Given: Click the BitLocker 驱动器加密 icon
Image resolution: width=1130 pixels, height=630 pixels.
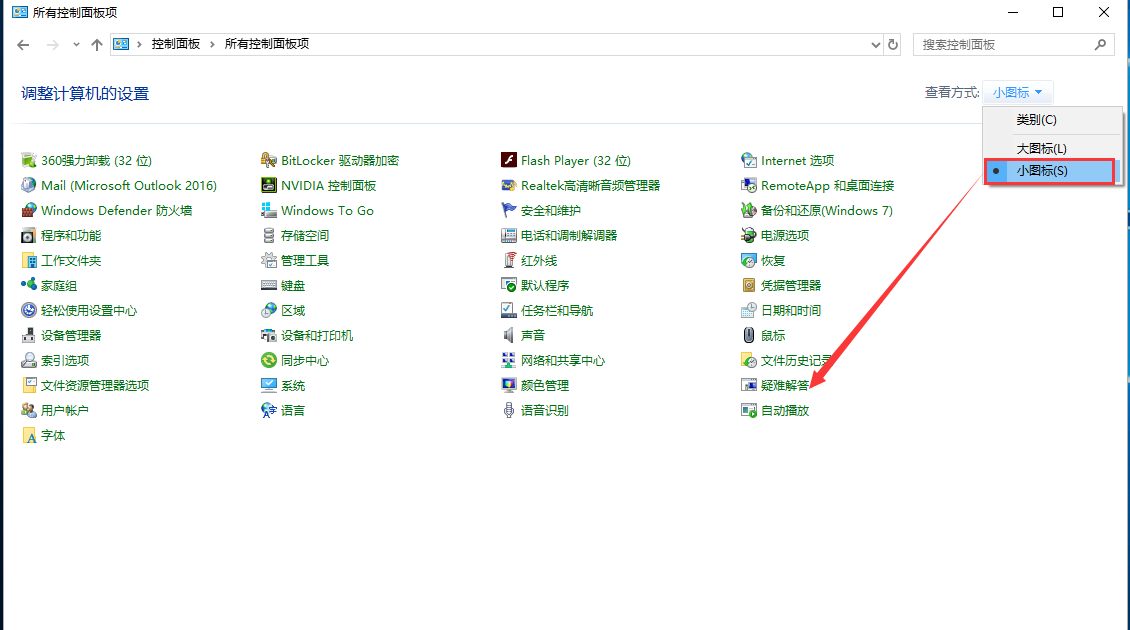Looking at the screenshot, I should (x=269, y=160).
